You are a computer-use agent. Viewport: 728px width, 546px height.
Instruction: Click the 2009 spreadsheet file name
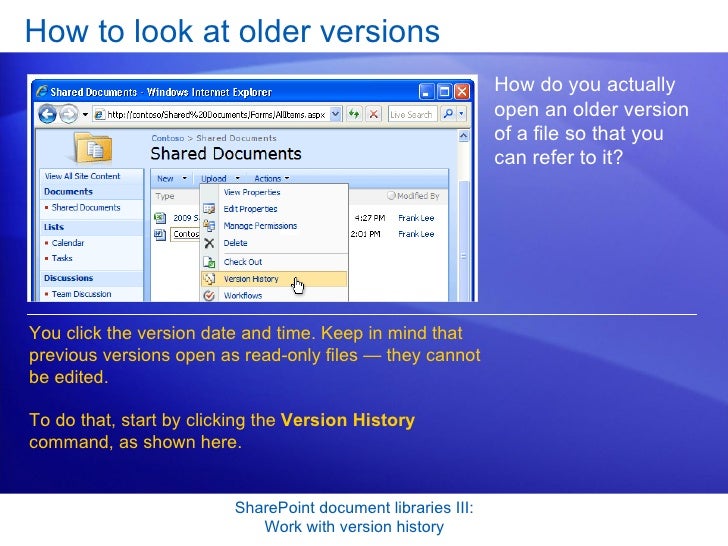[185, 218]
